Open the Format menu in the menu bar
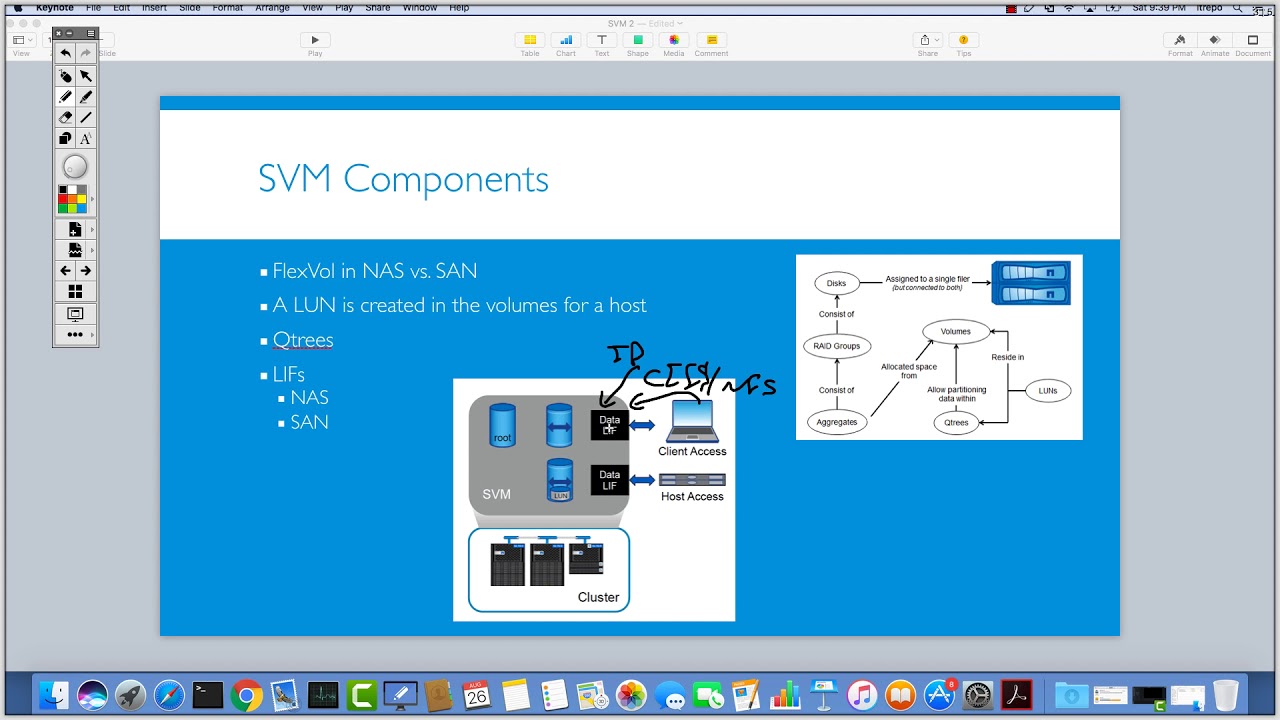 [x=227, y=7]
